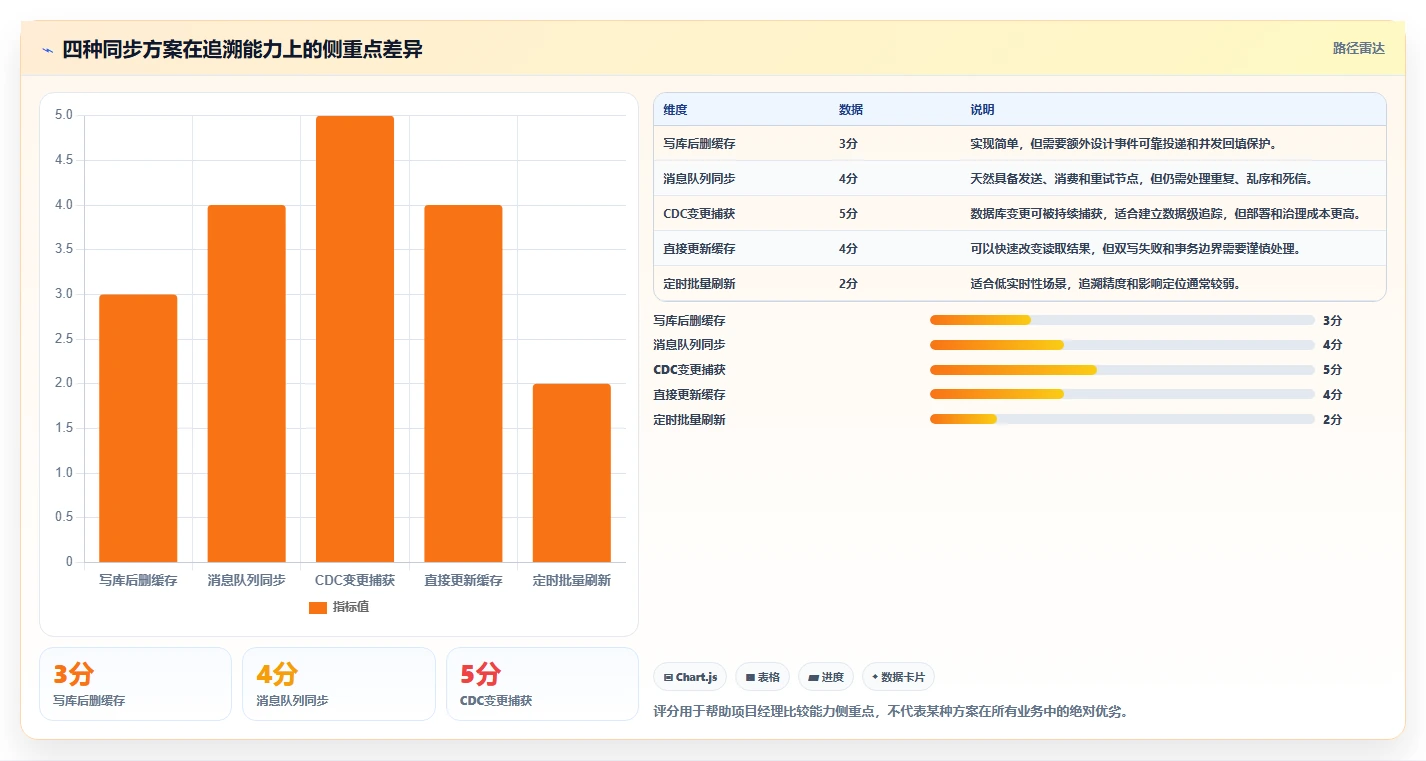This screenshot has width=1426, height=761.
Task: Click the lightning icon beside the title
Action: pyautogui.click(x=47, y=50)
